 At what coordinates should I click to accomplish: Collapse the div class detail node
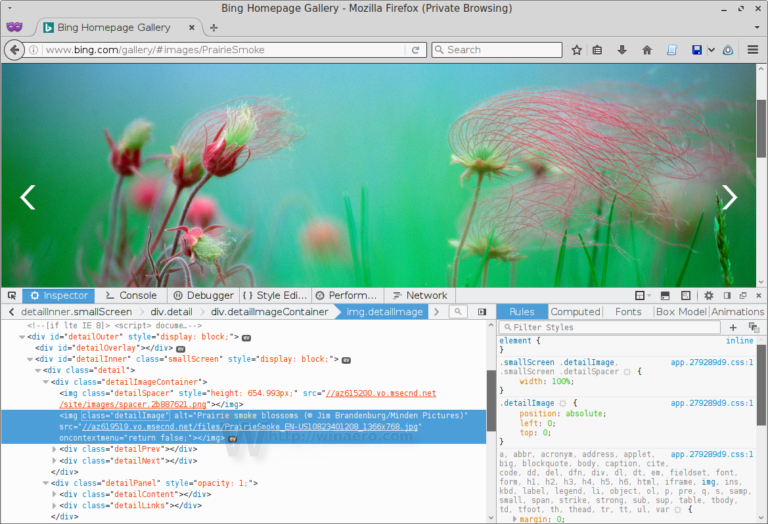pos(38,371)
